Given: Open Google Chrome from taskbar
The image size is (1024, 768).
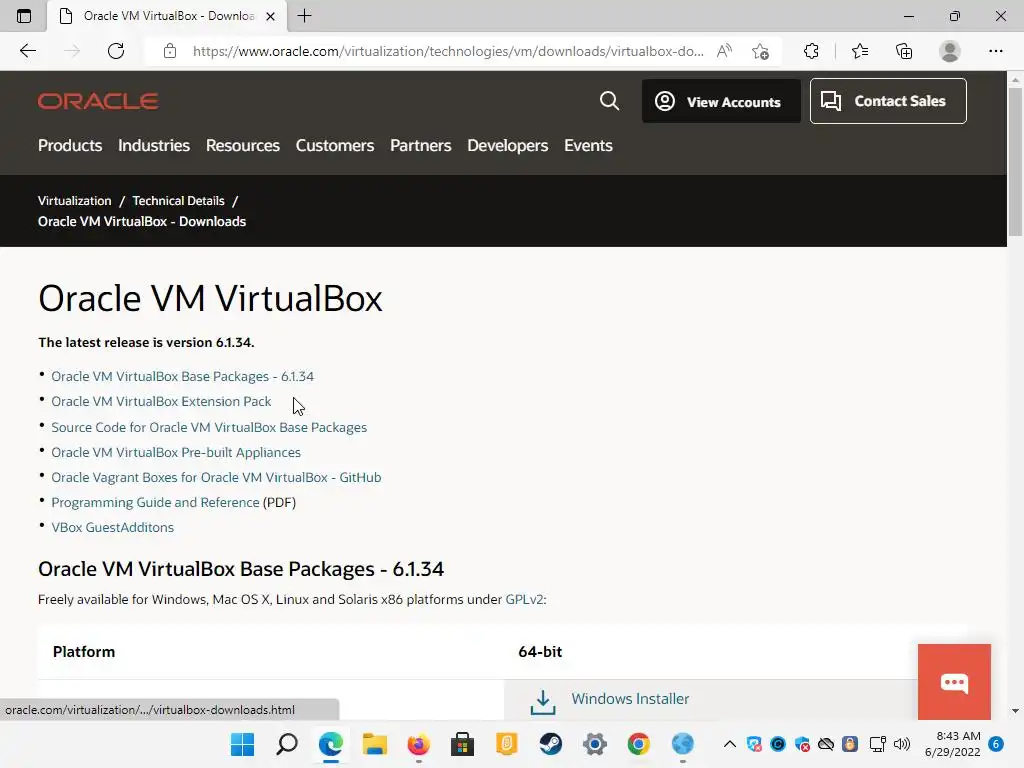Looking at the screenshot, I should click(639, 744).
